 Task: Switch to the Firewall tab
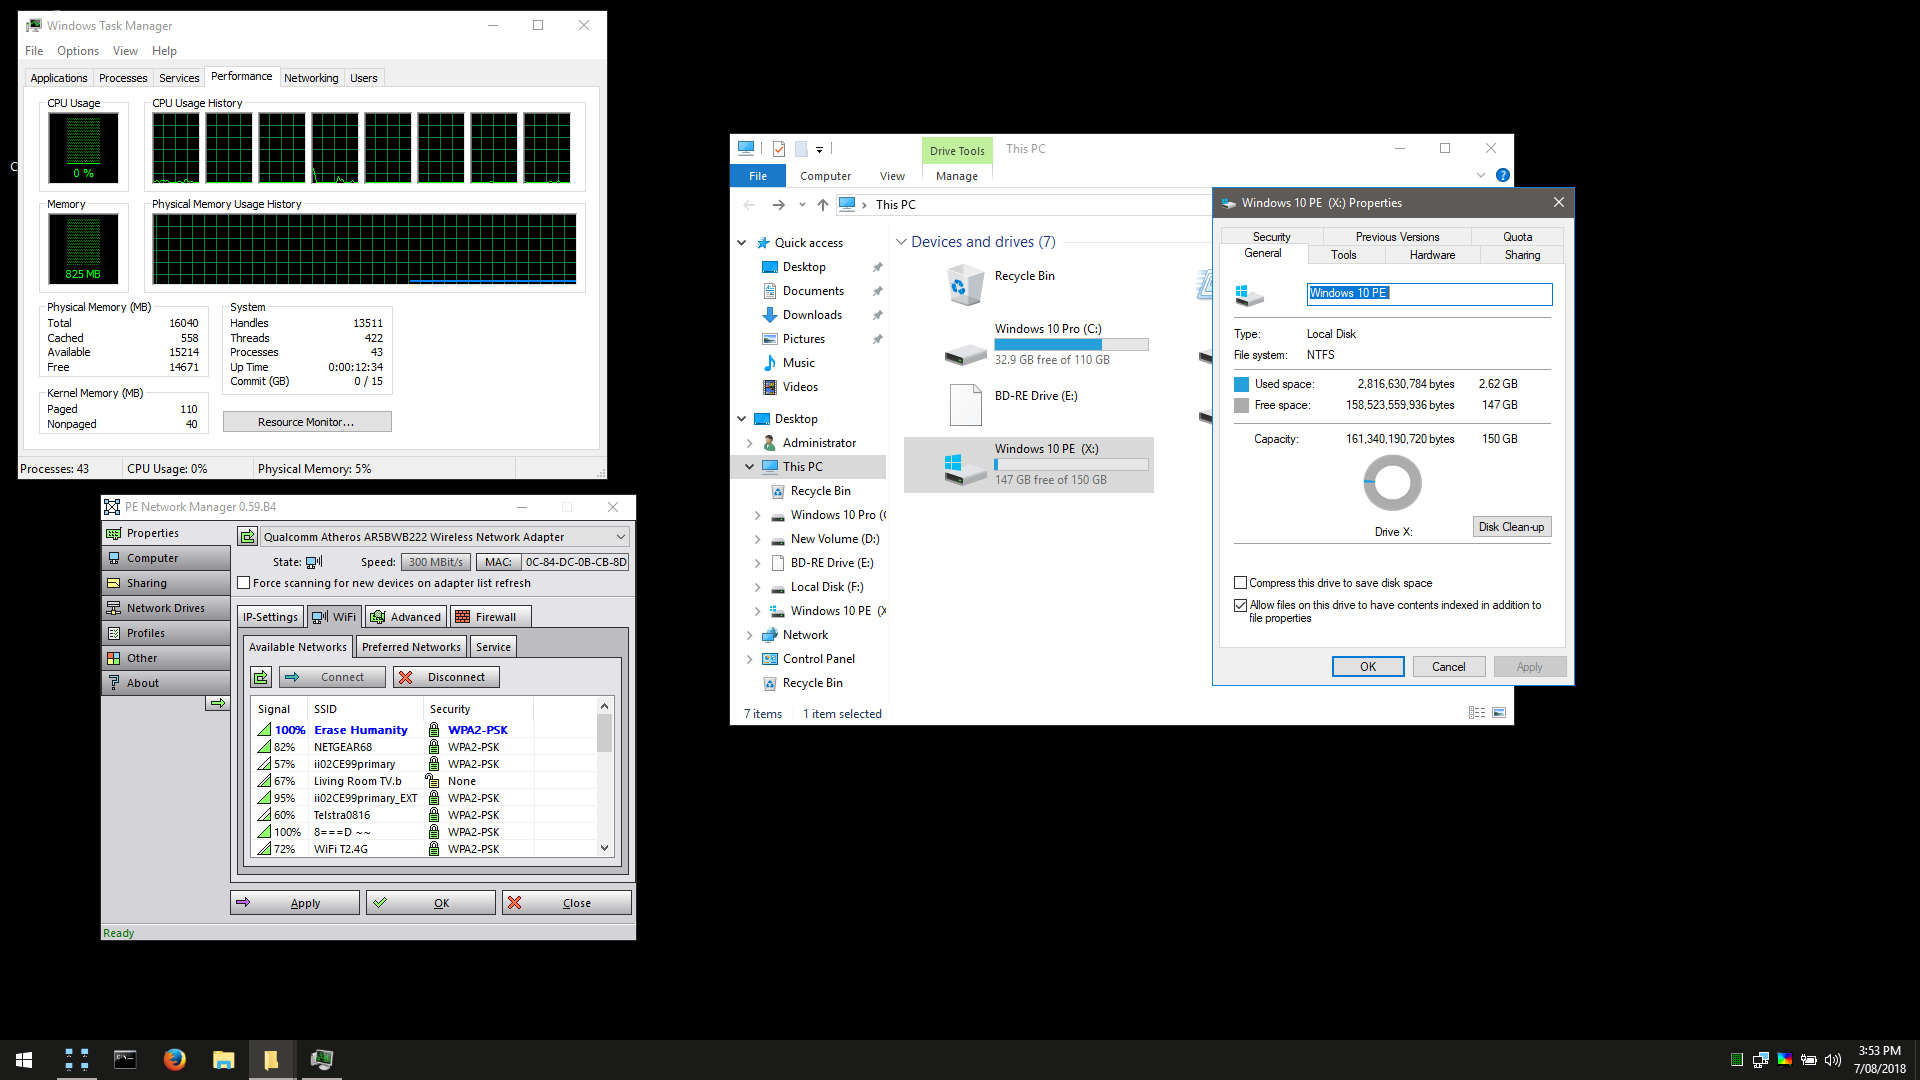(491, 617)
